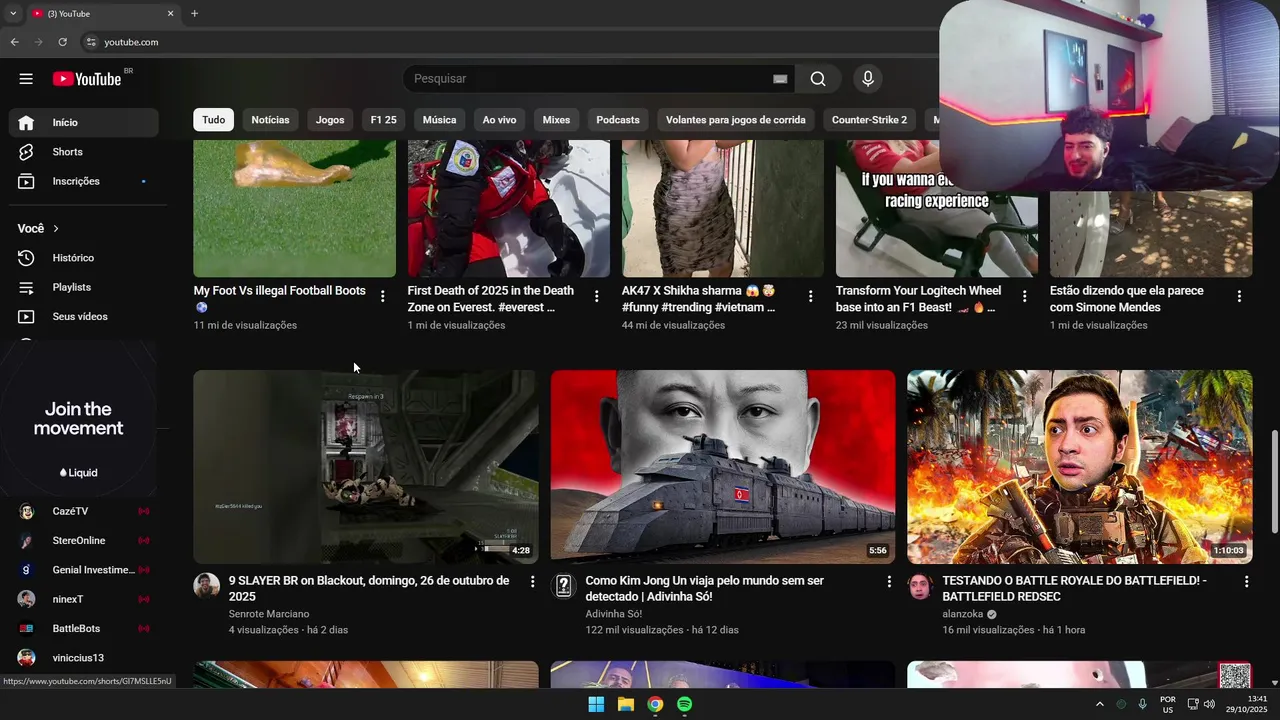This screenshot has width=1280, height=720.
Task: Open options for My Foot Vs illegal Football Boots
Action: coord(383,296)
